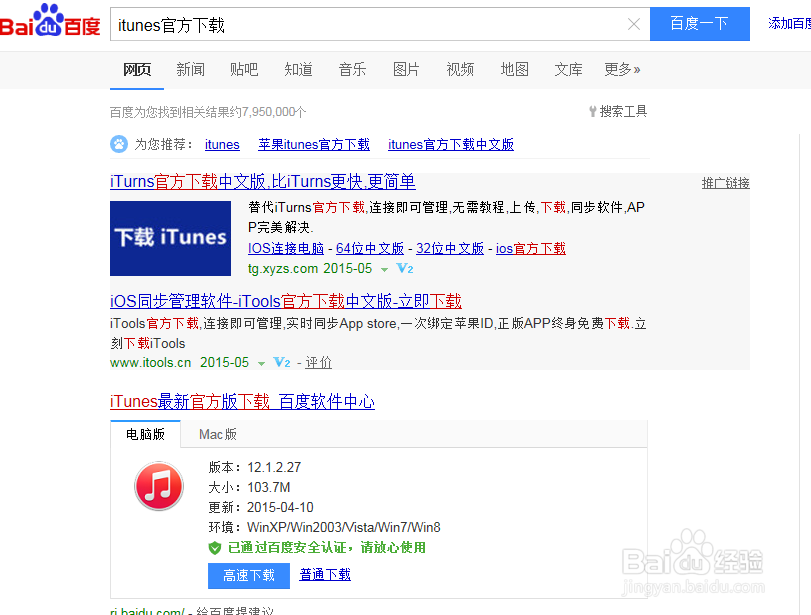811x615 pixels.
Task: Open the 更多» menu
Action: (x=622, y=69)
